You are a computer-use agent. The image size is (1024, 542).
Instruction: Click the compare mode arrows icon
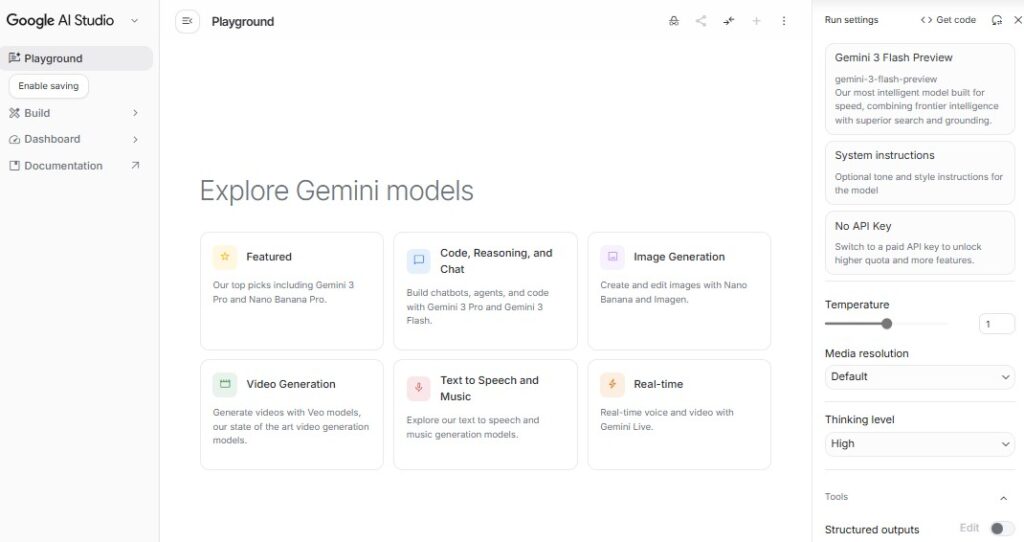729,21
